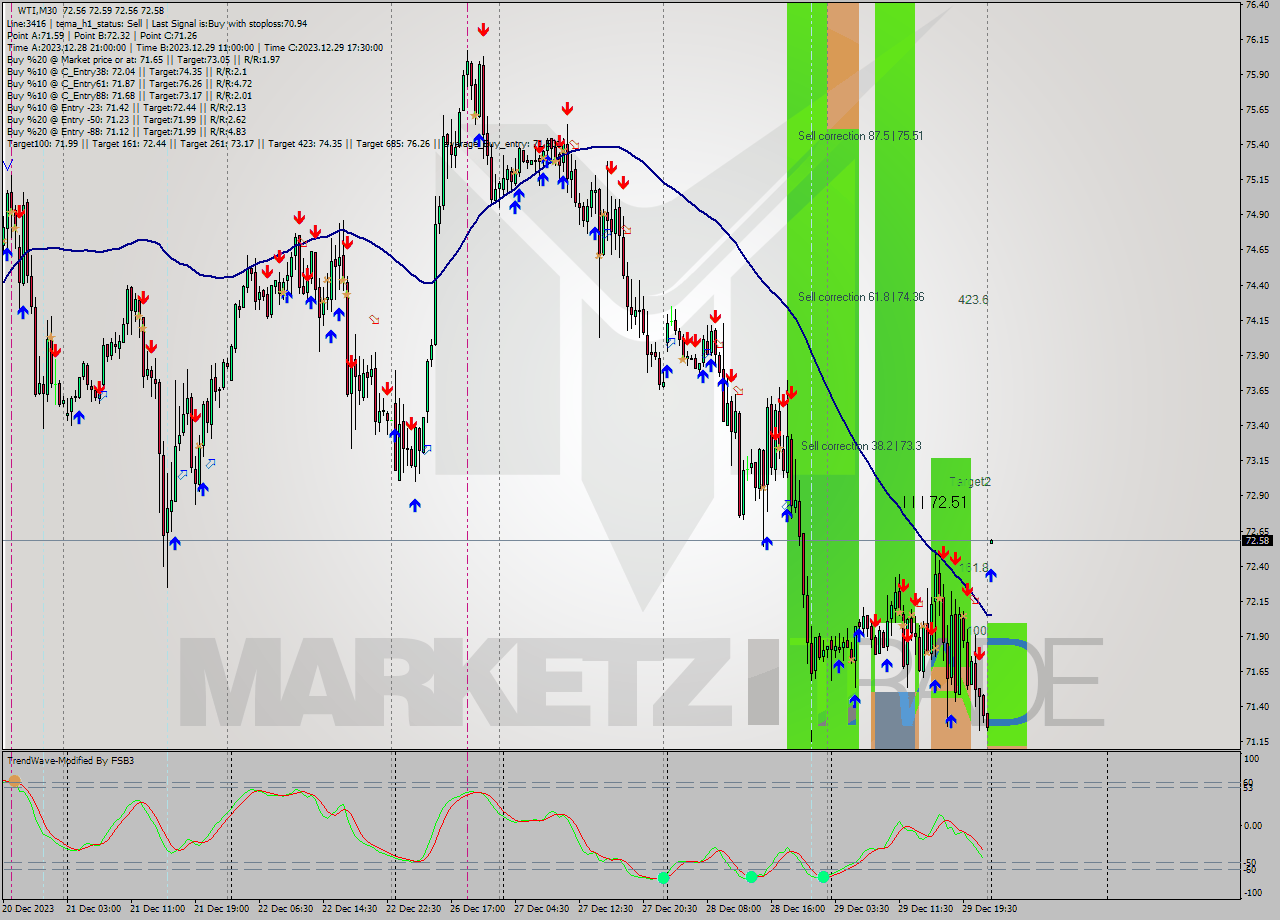Viewport: 1280px width, 920px height.
Task: Click the indicator level 0.00 label
Action: (x=1254, y=825)
